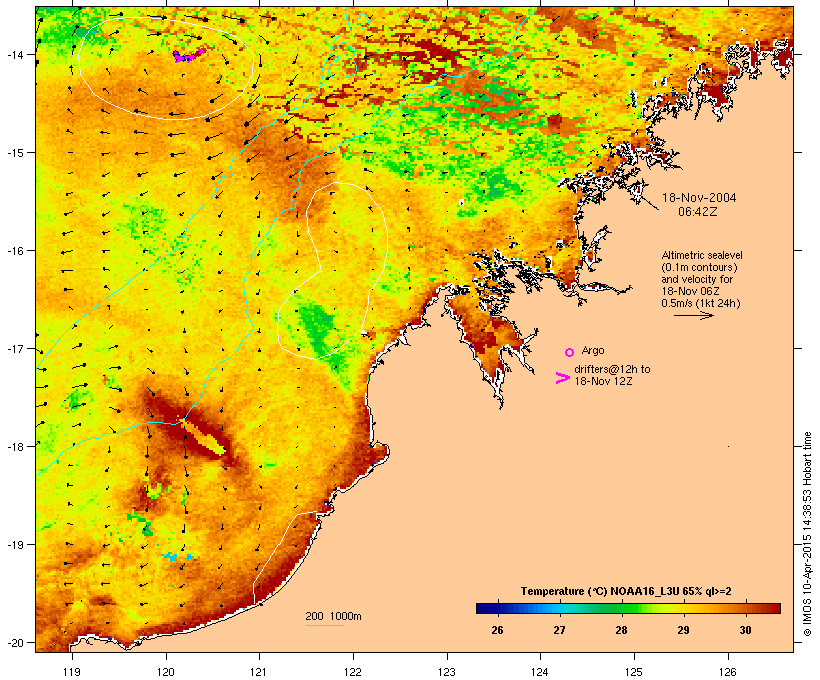Click the Argo magenta circle marker
Viewport: 820px width, 680px height.
[570, 352]
